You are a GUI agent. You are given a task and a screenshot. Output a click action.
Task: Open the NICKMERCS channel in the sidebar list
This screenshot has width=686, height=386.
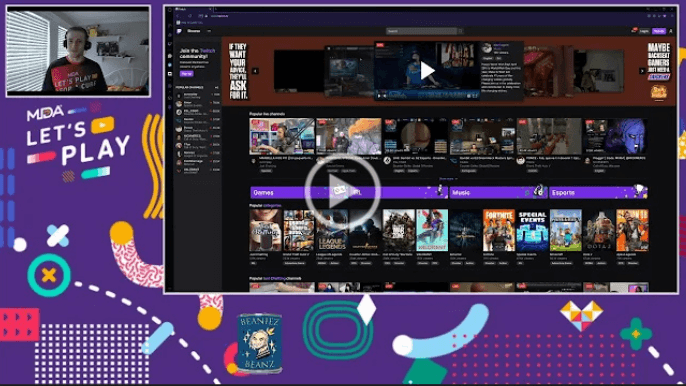click(x=198, y=137)
